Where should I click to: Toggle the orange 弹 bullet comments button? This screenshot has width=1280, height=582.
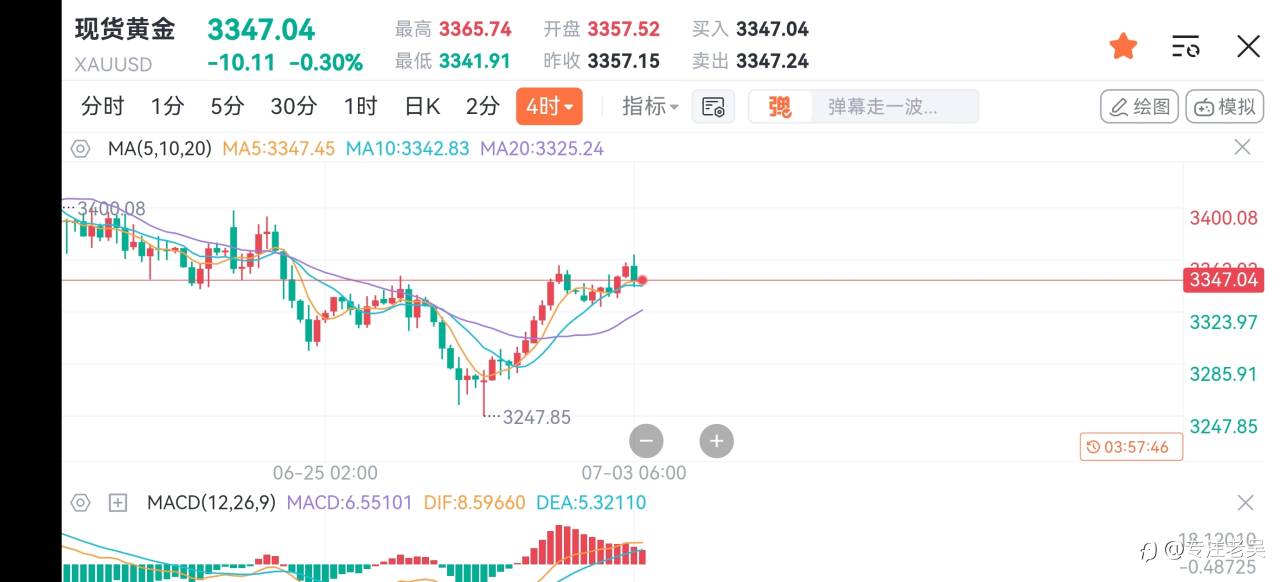coord(779,107)
